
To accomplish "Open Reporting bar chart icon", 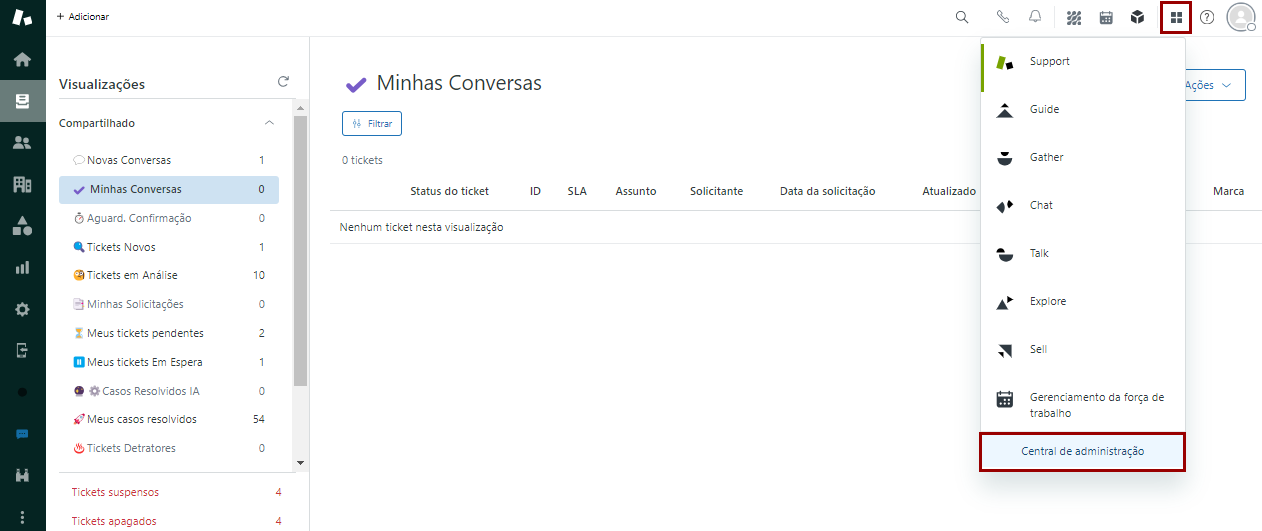I will point(22,267).
